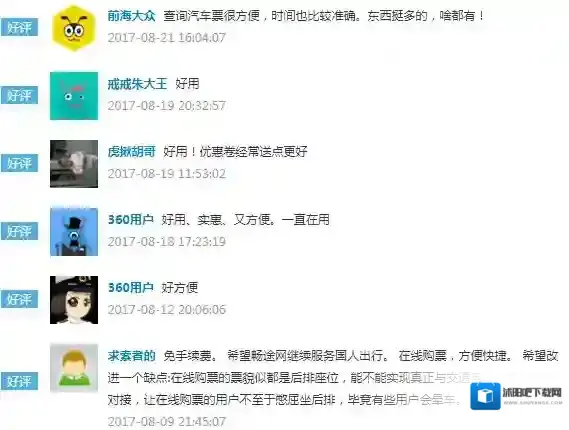The height and width of the screenshot is (430, 569).
Task: Click the blue top-hat robot avatar
Action: coord(74,232)
